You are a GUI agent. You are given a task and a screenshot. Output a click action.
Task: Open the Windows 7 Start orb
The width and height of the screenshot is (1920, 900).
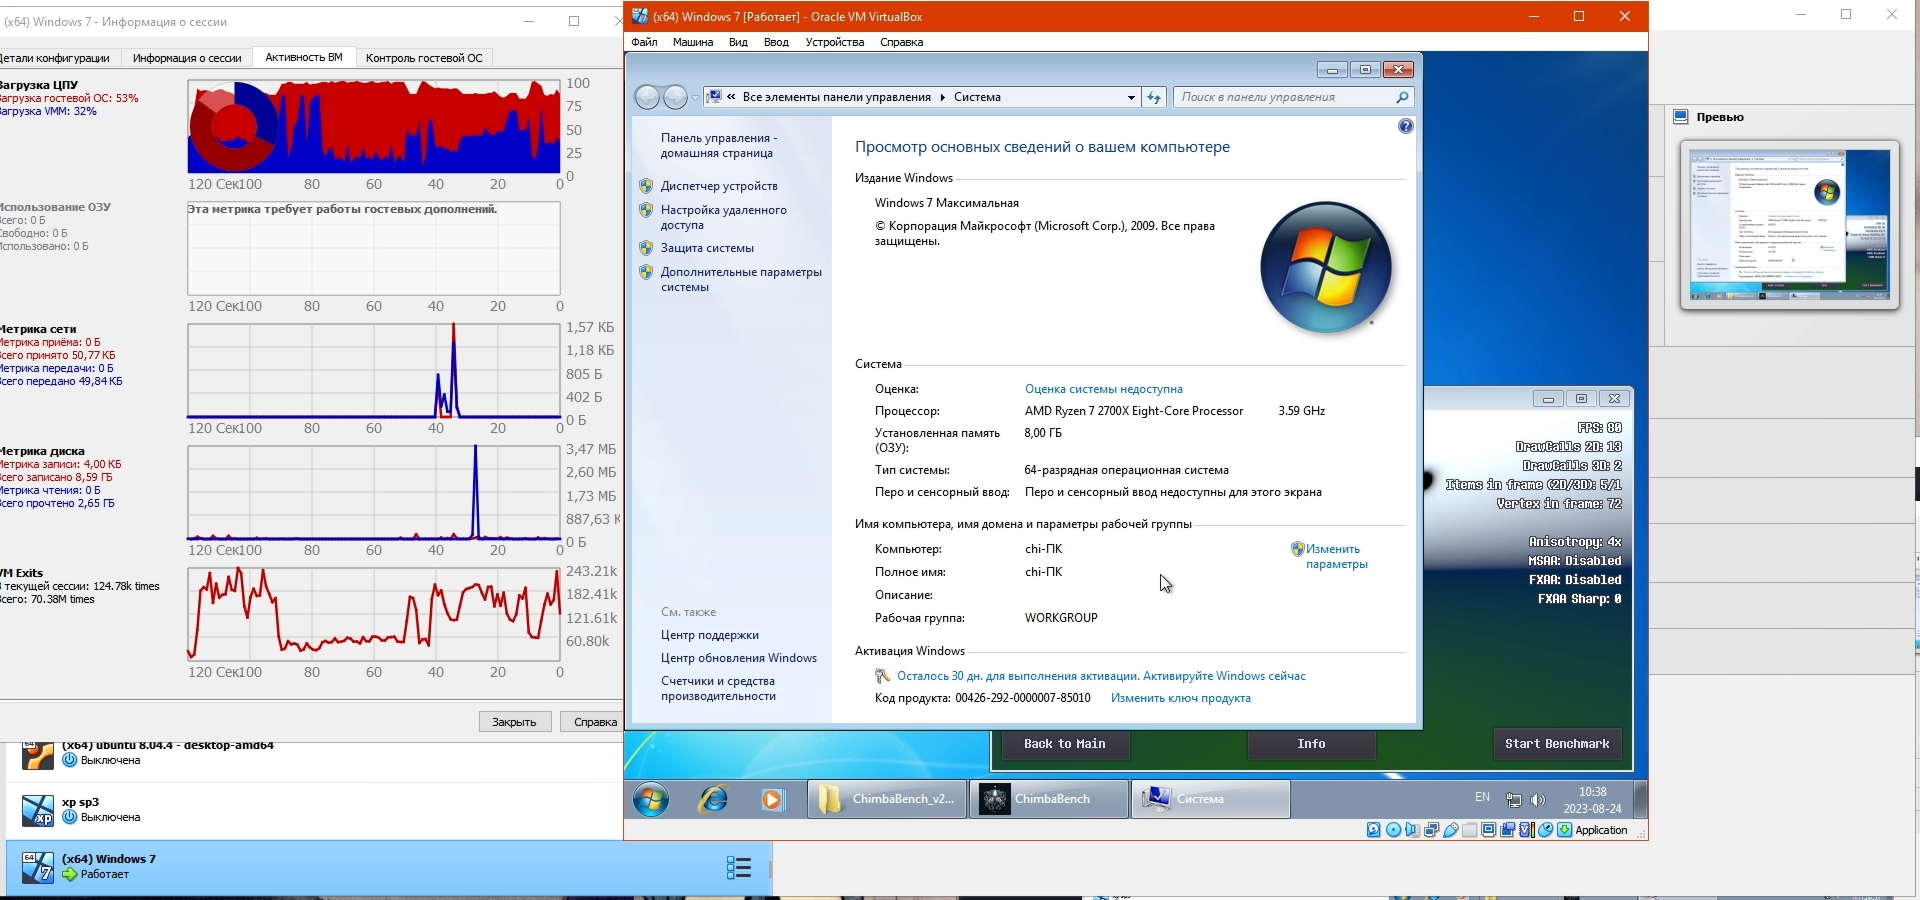651,799
